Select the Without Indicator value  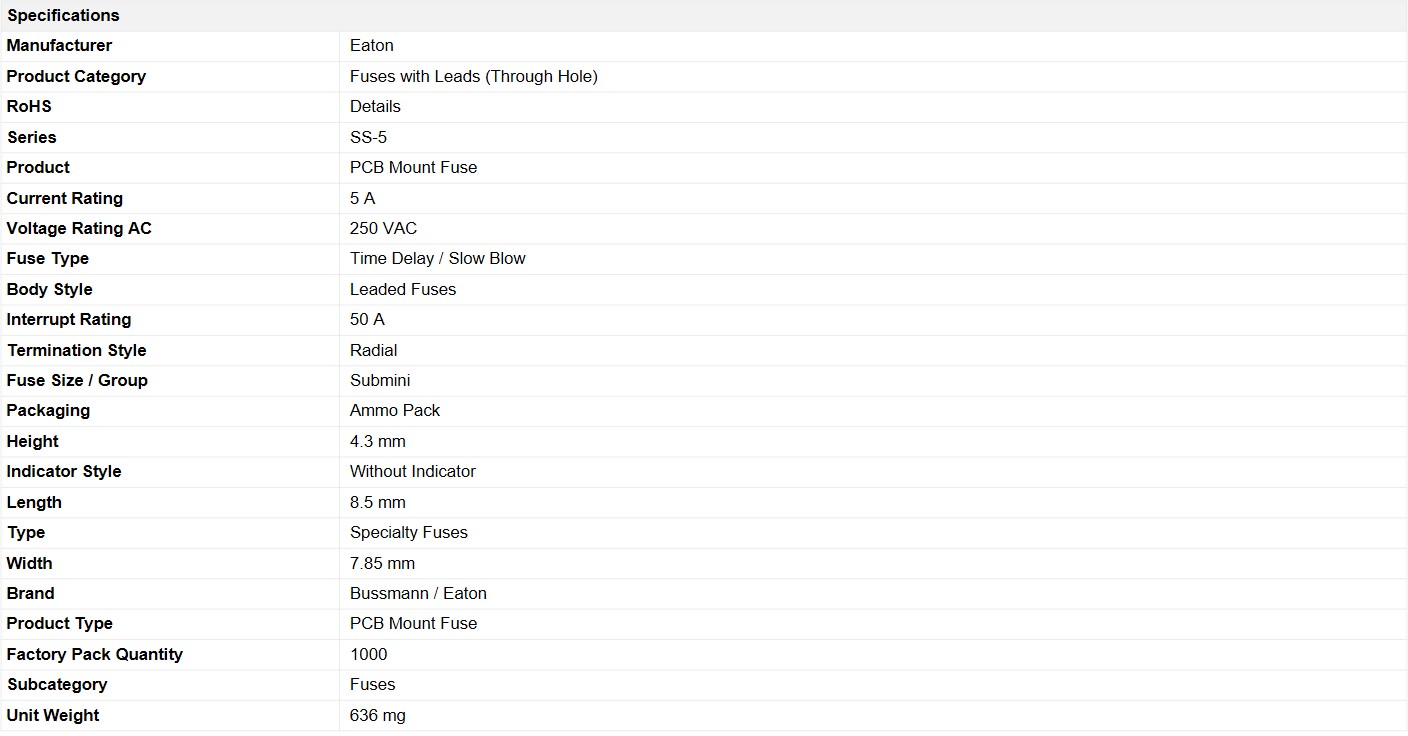(x=413, y=471)
